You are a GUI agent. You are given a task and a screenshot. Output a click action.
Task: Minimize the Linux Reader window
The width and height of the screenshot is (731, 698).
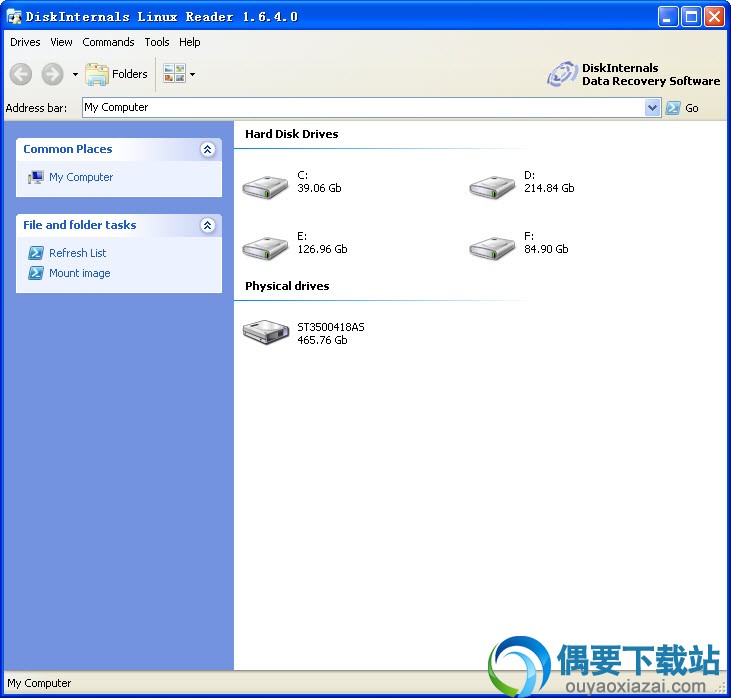668,17
